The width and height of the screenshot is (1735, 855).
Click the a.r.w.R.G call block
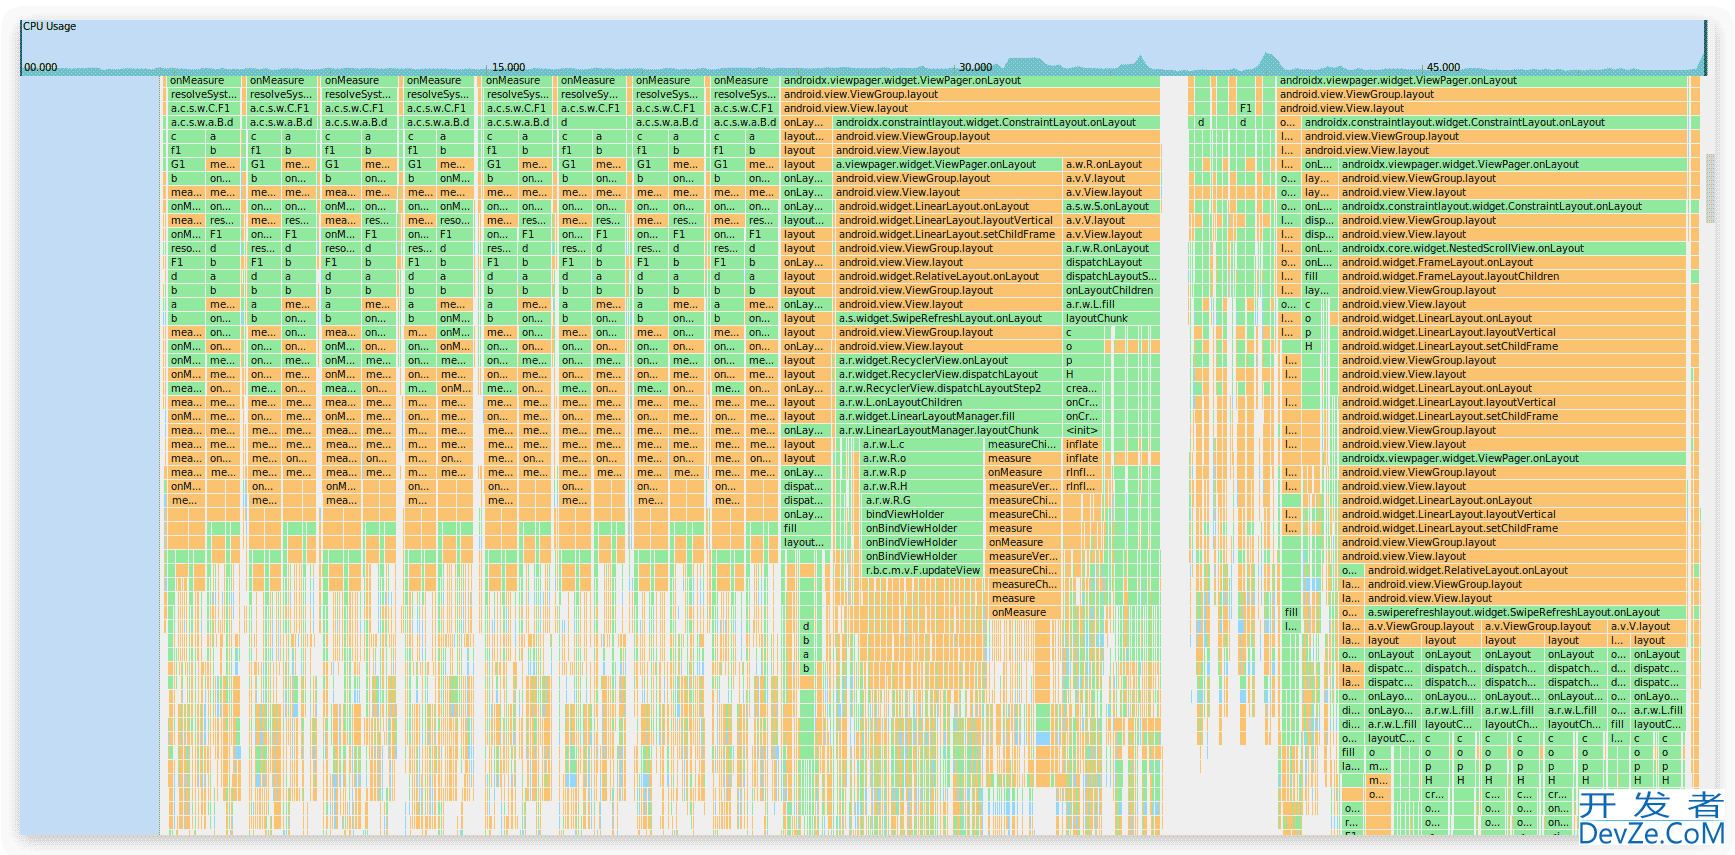point(923,500)
